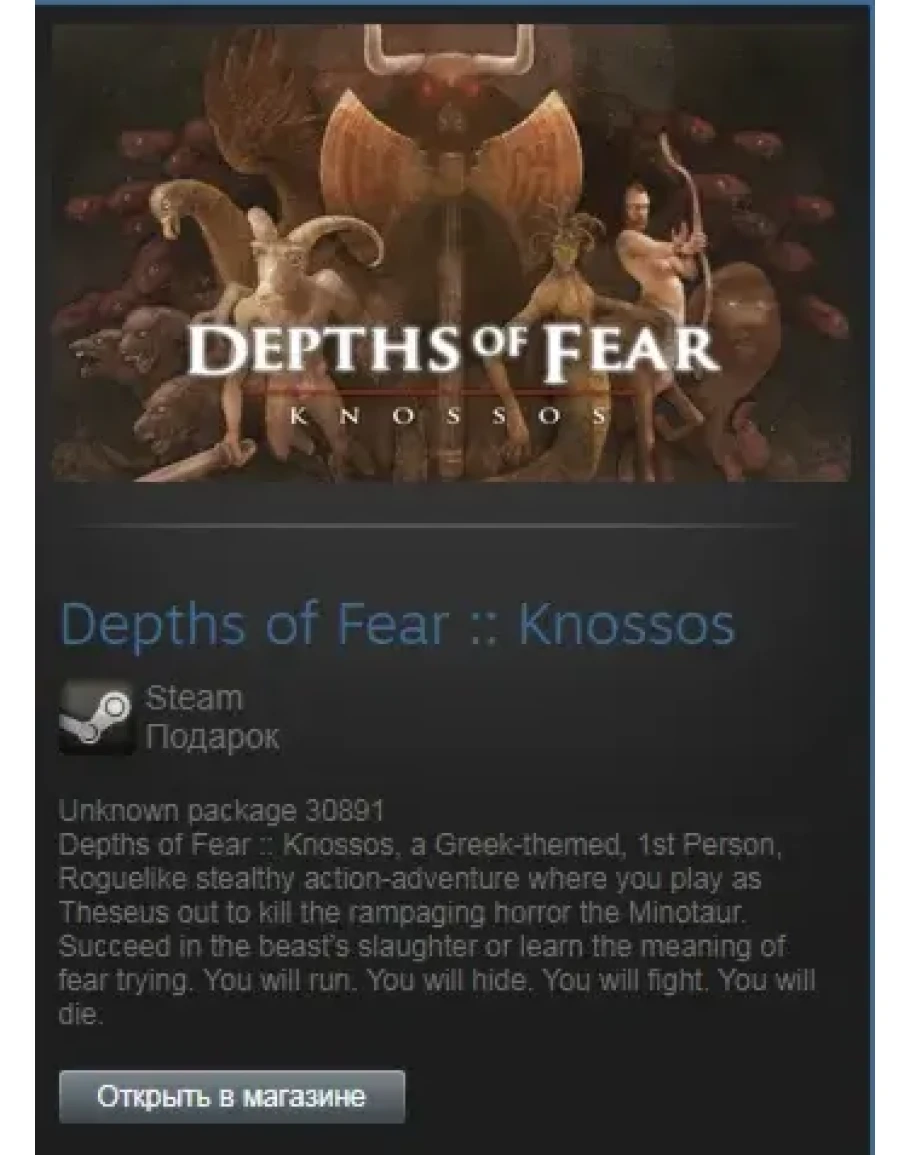Click the Depths of Fear banner image
This screenshot has width=910, height=1155.
pos(451,253)
